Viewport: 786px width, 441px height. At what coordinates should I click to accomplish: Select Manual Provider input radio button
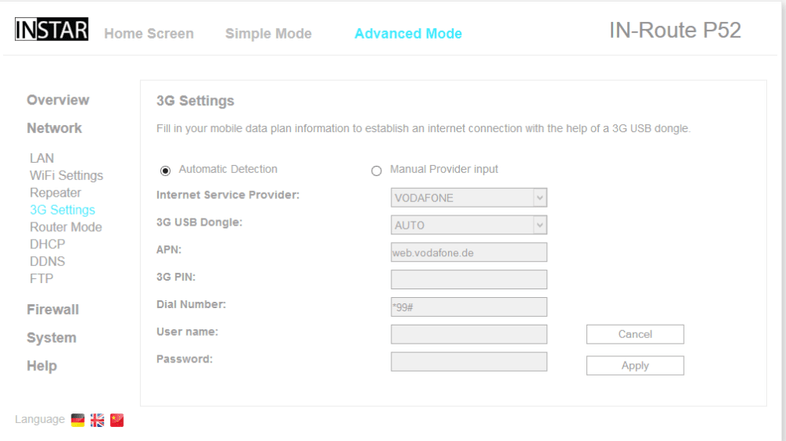377,170
